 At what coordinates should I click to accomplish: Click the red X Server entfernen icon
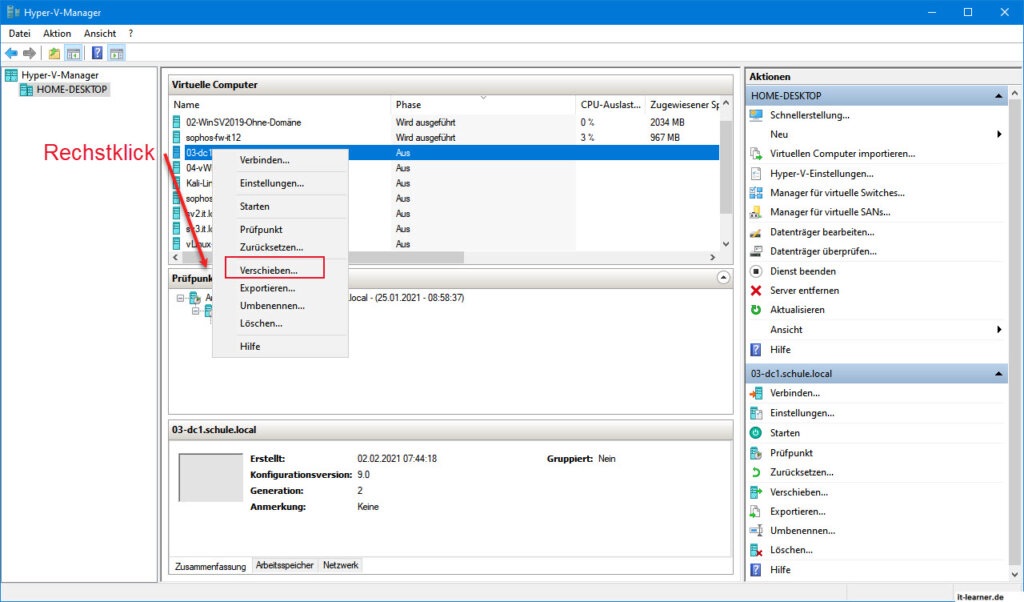(756, 291)
